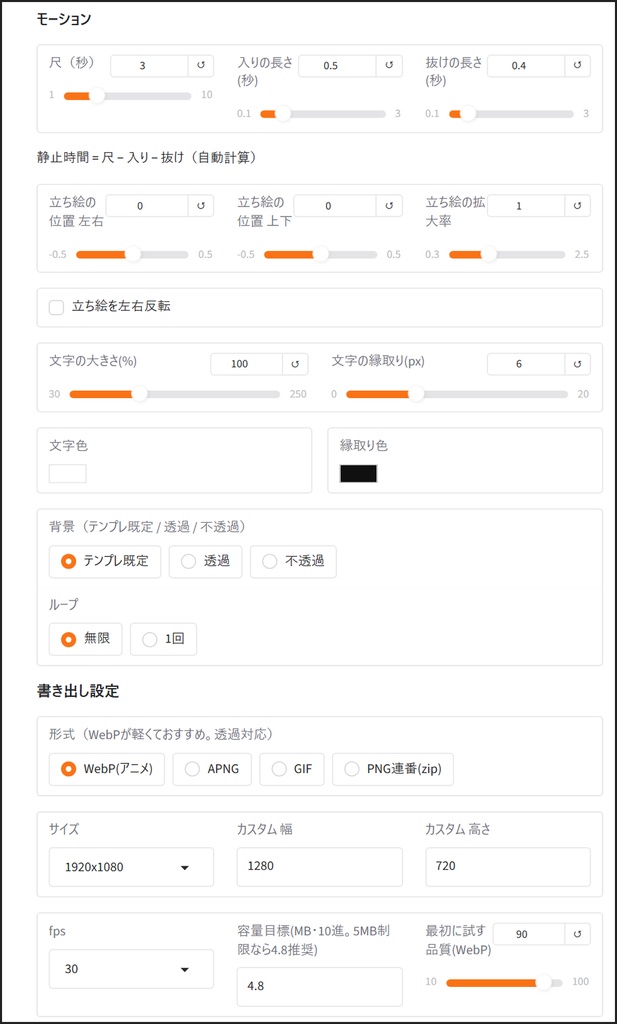Reset the 抜けの長さ(秒) value

[x=577, y=66]
